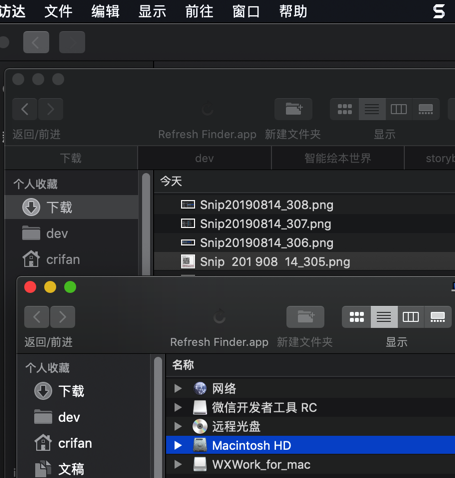Image resolution: width=455 pixels, height=478 pixels.
Task: Click the 名称 column header
Action: (183, 365)
